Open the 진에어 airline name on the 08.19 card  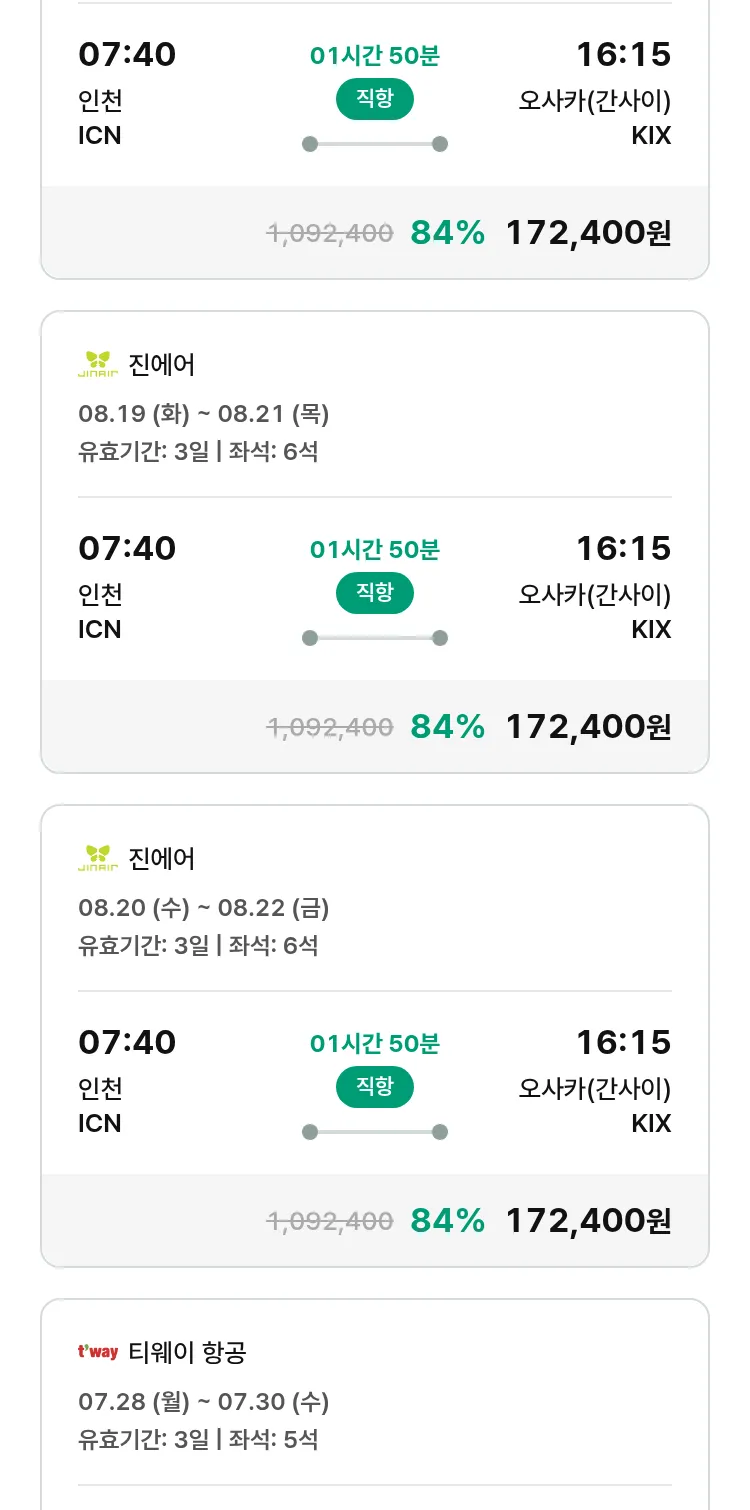click(x=162, y=365)
